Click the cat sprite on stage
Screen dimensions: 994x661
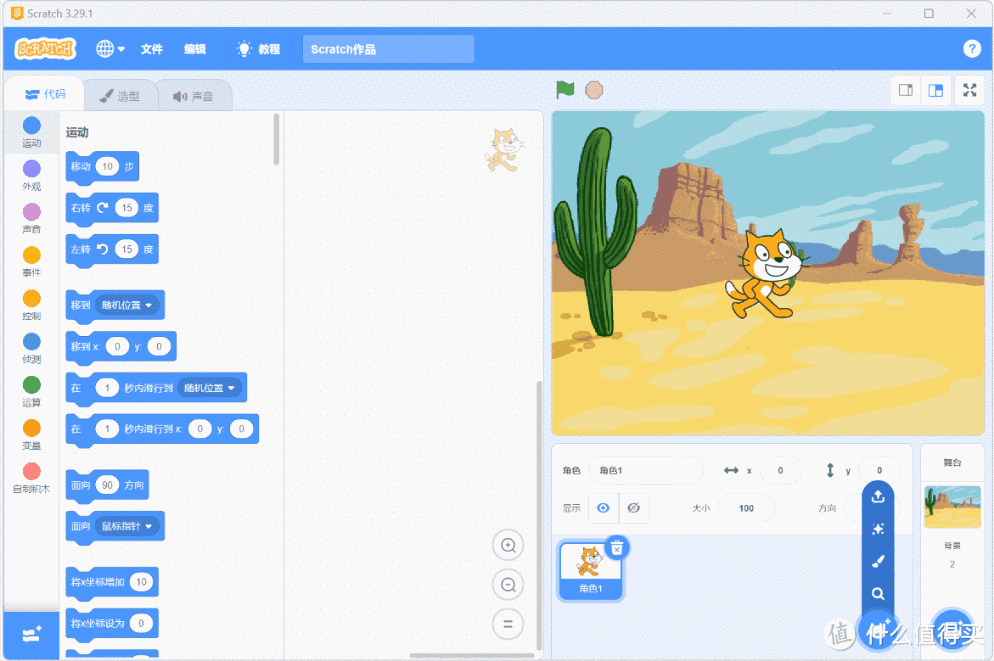pos(765,274)
